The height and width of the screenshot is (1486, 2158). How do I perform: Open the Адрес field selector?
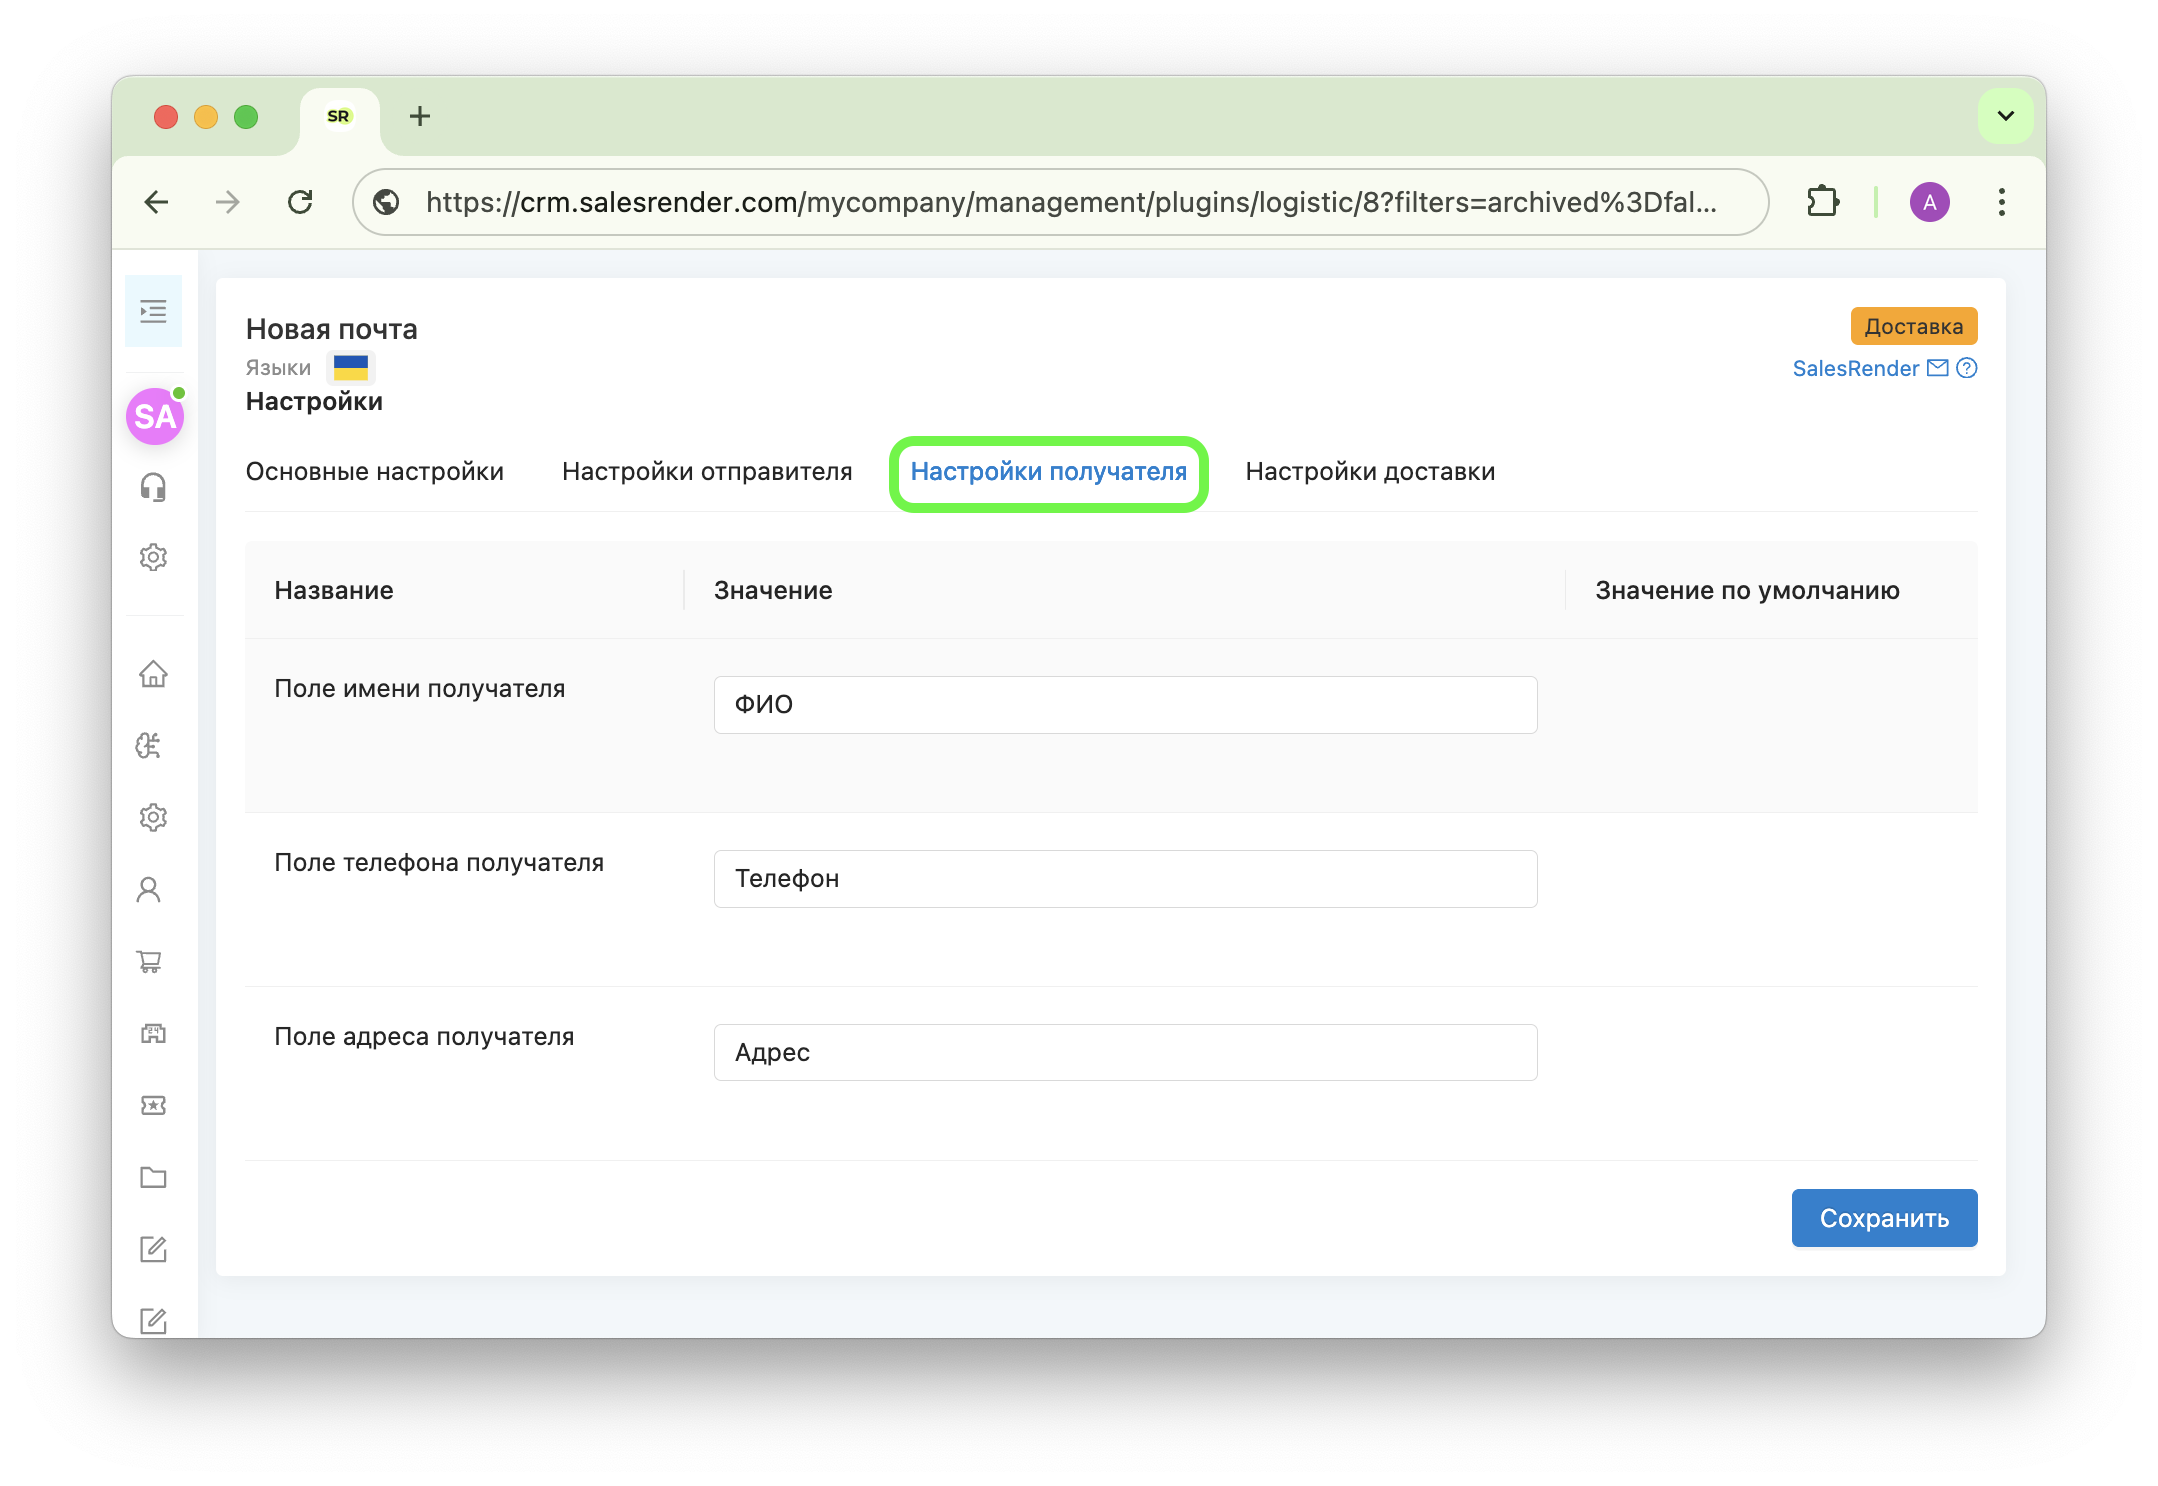click(1125, 1052)
